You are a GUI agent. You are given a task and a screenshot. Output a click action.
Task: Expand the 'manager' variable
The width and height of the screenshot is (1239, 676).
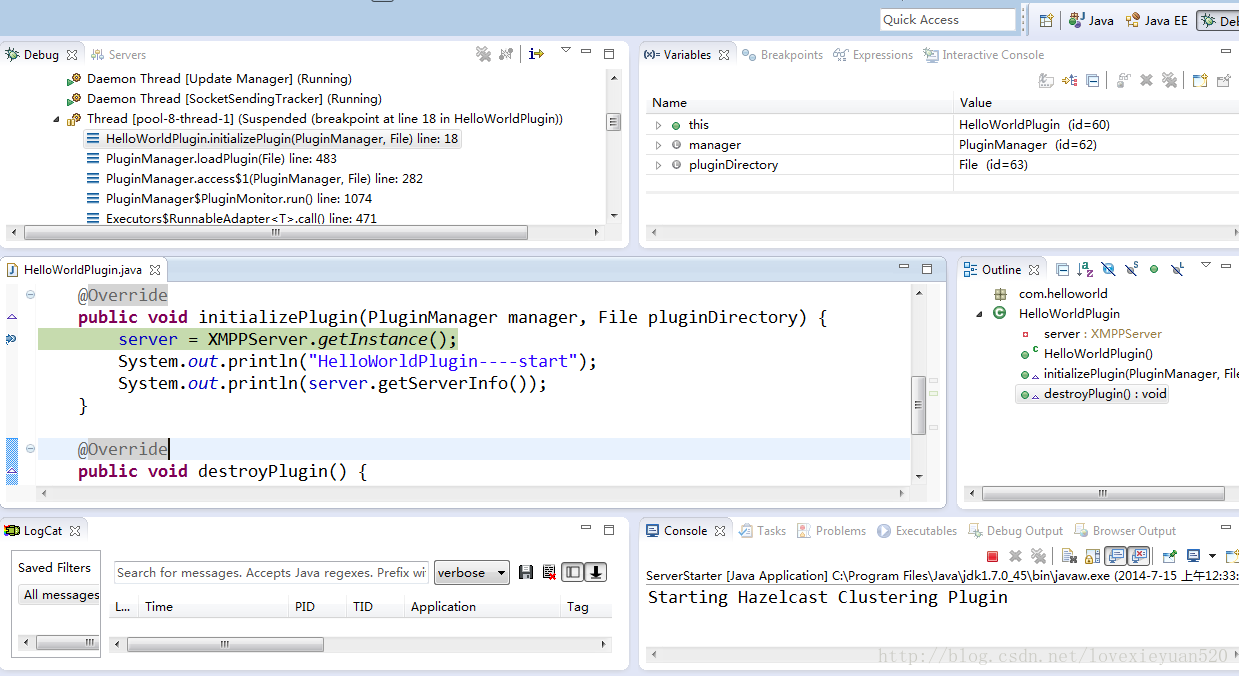658,145
